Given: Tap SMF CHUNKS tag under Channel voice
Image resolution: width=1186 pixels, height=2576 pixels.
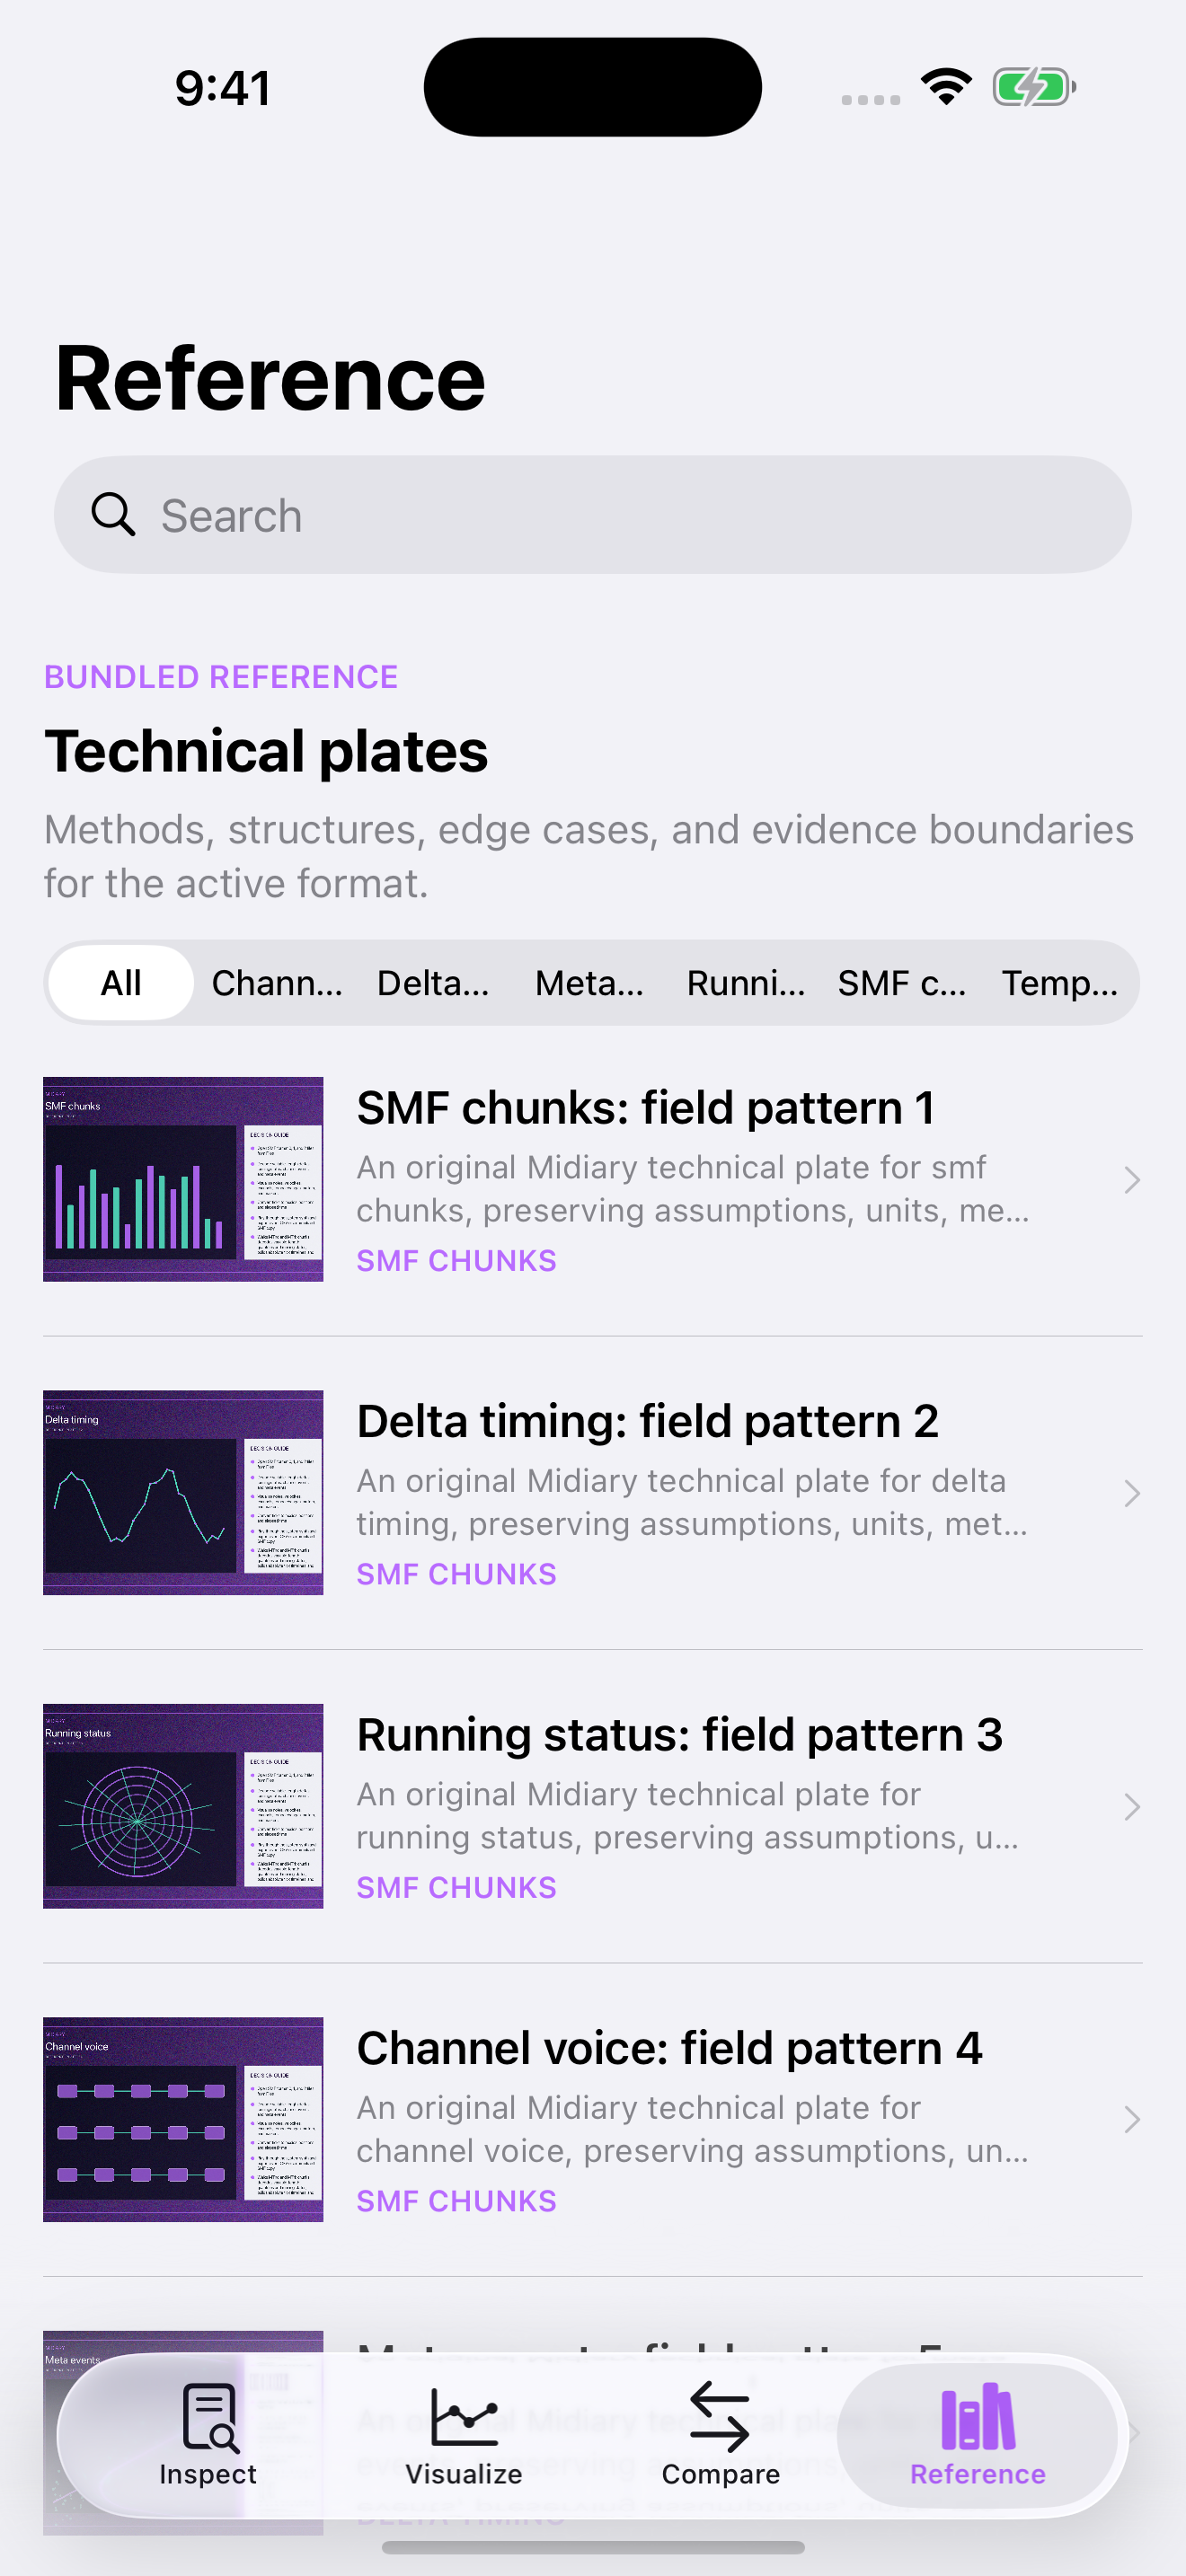Looking at the screenshot, I should [x=457, y=2201].
